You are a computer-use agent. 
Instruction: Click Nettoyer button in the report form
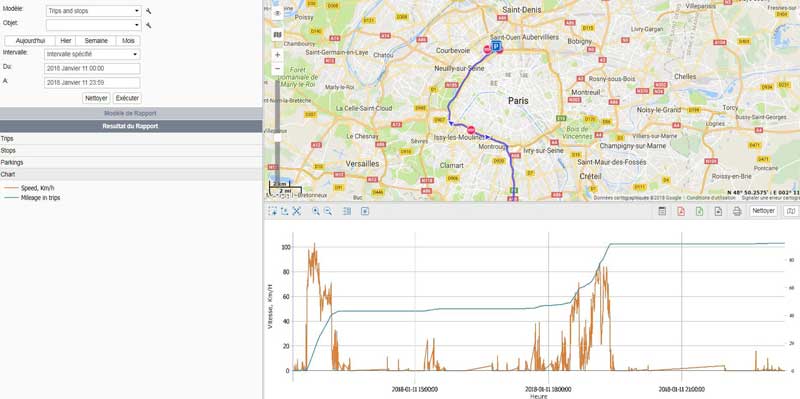[x=96, y=98]
